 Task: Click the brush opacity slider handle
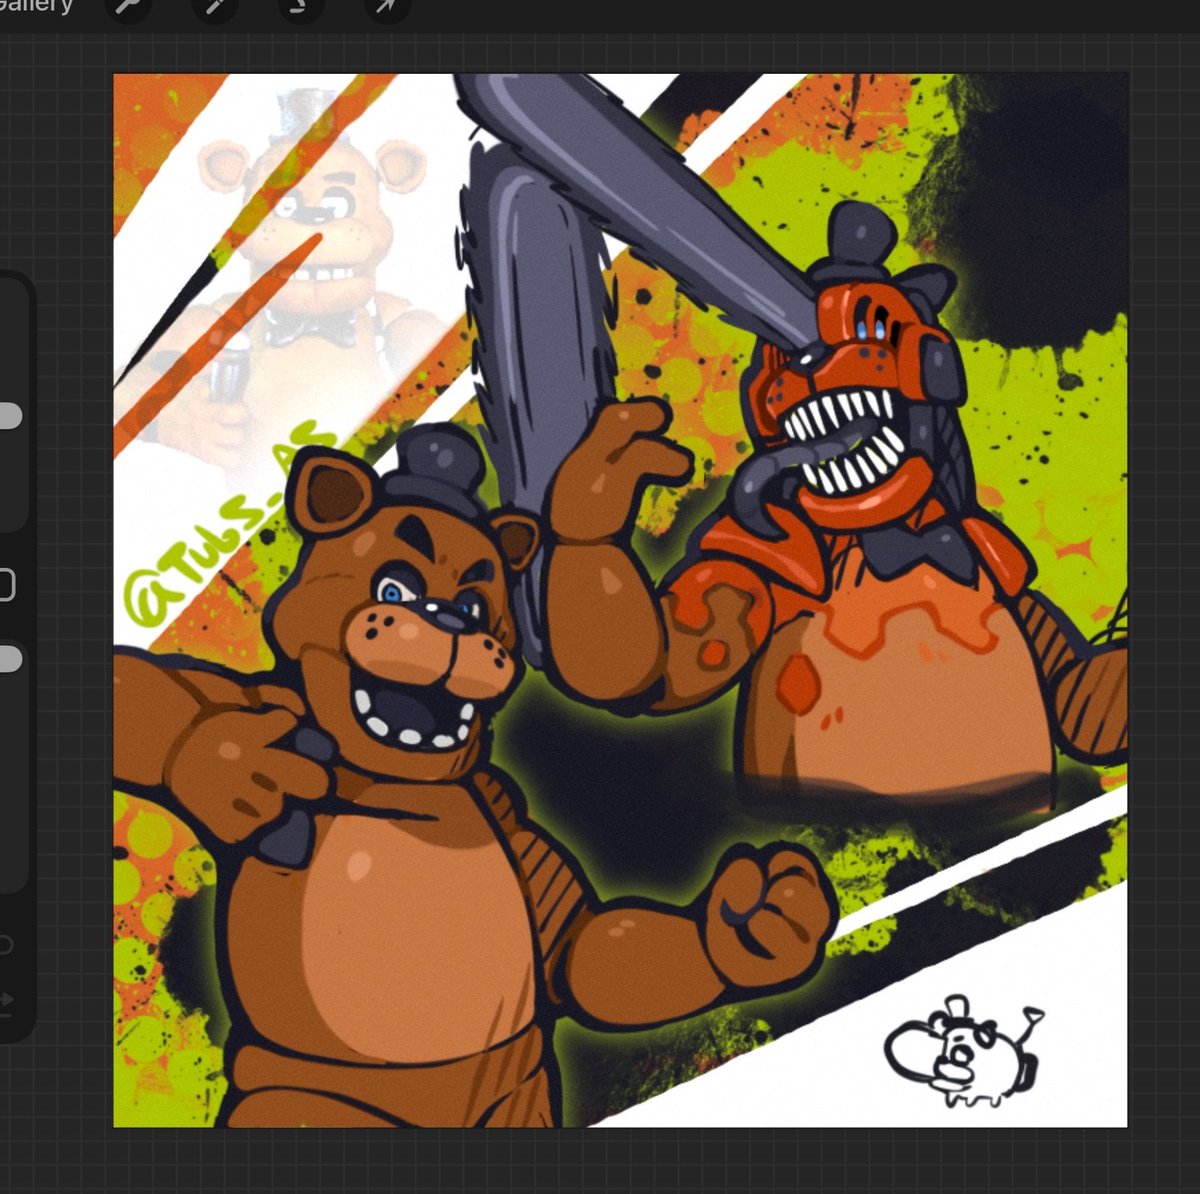[10, 659]
